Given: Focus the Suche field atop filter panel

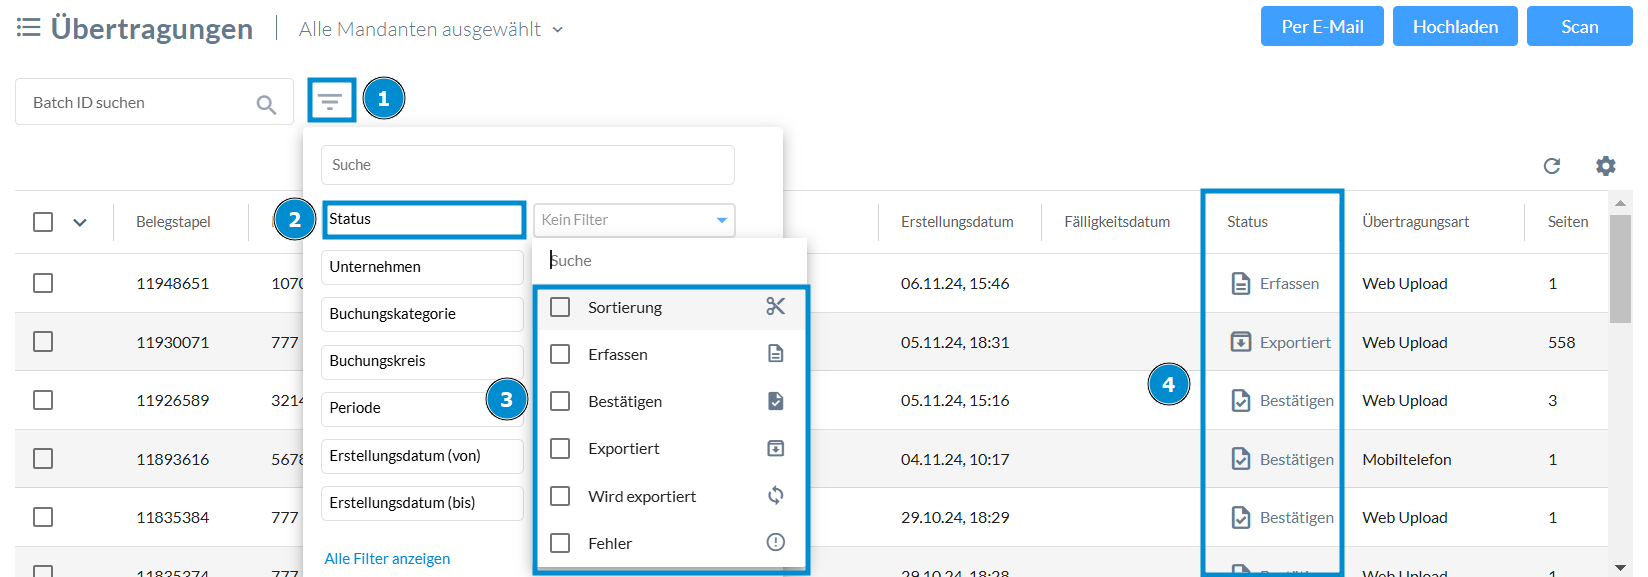Looking at the screenshot, I should pos(528,165).
